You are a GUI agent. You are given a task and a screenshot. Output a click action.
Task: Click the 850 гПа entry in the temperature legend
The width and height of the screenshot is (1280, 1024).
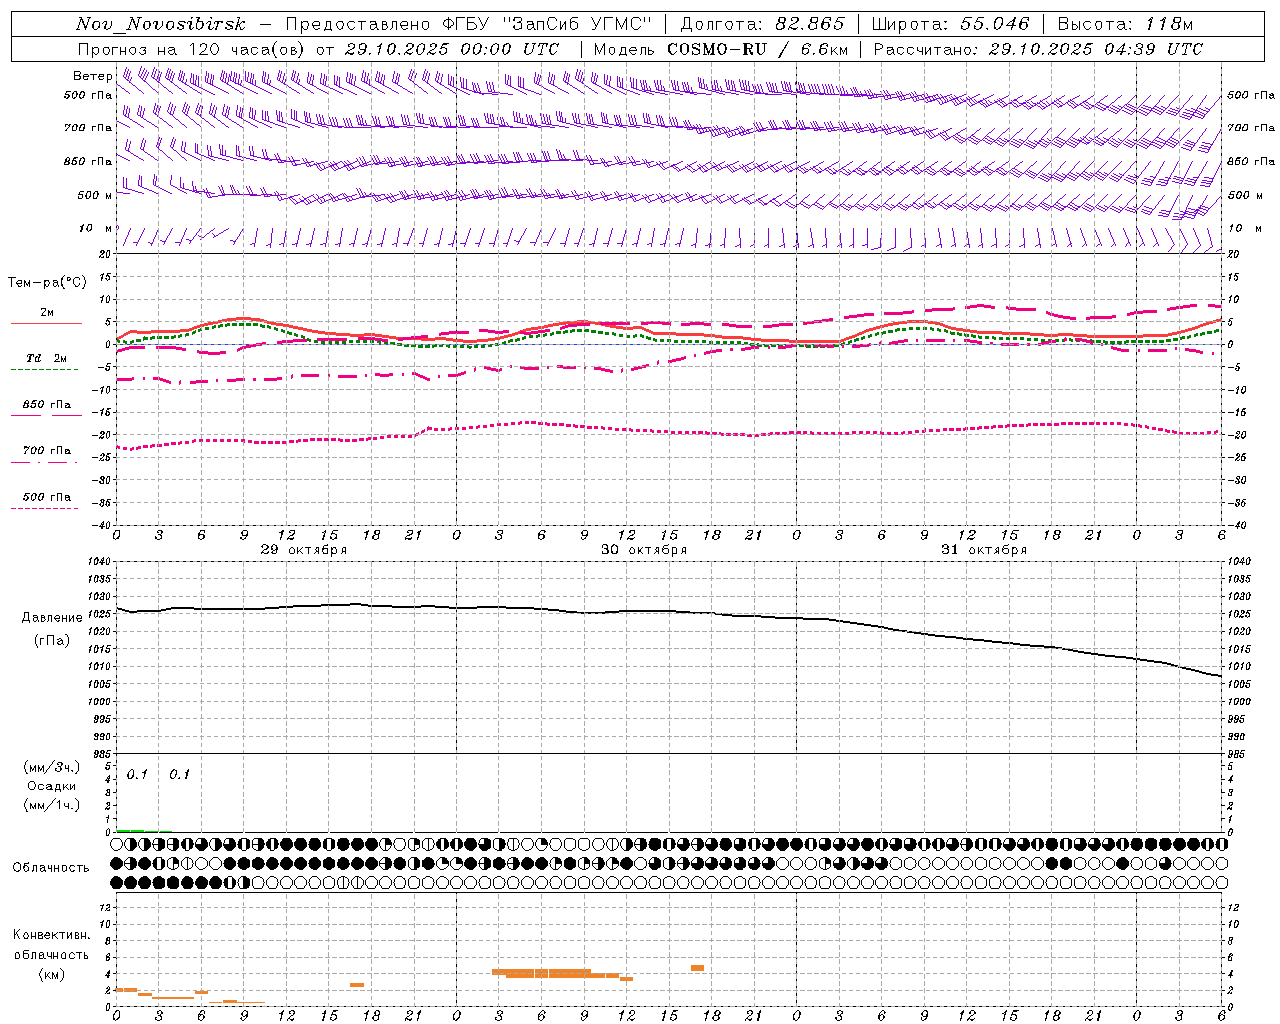pyautogui.click(x=46, y=404)
